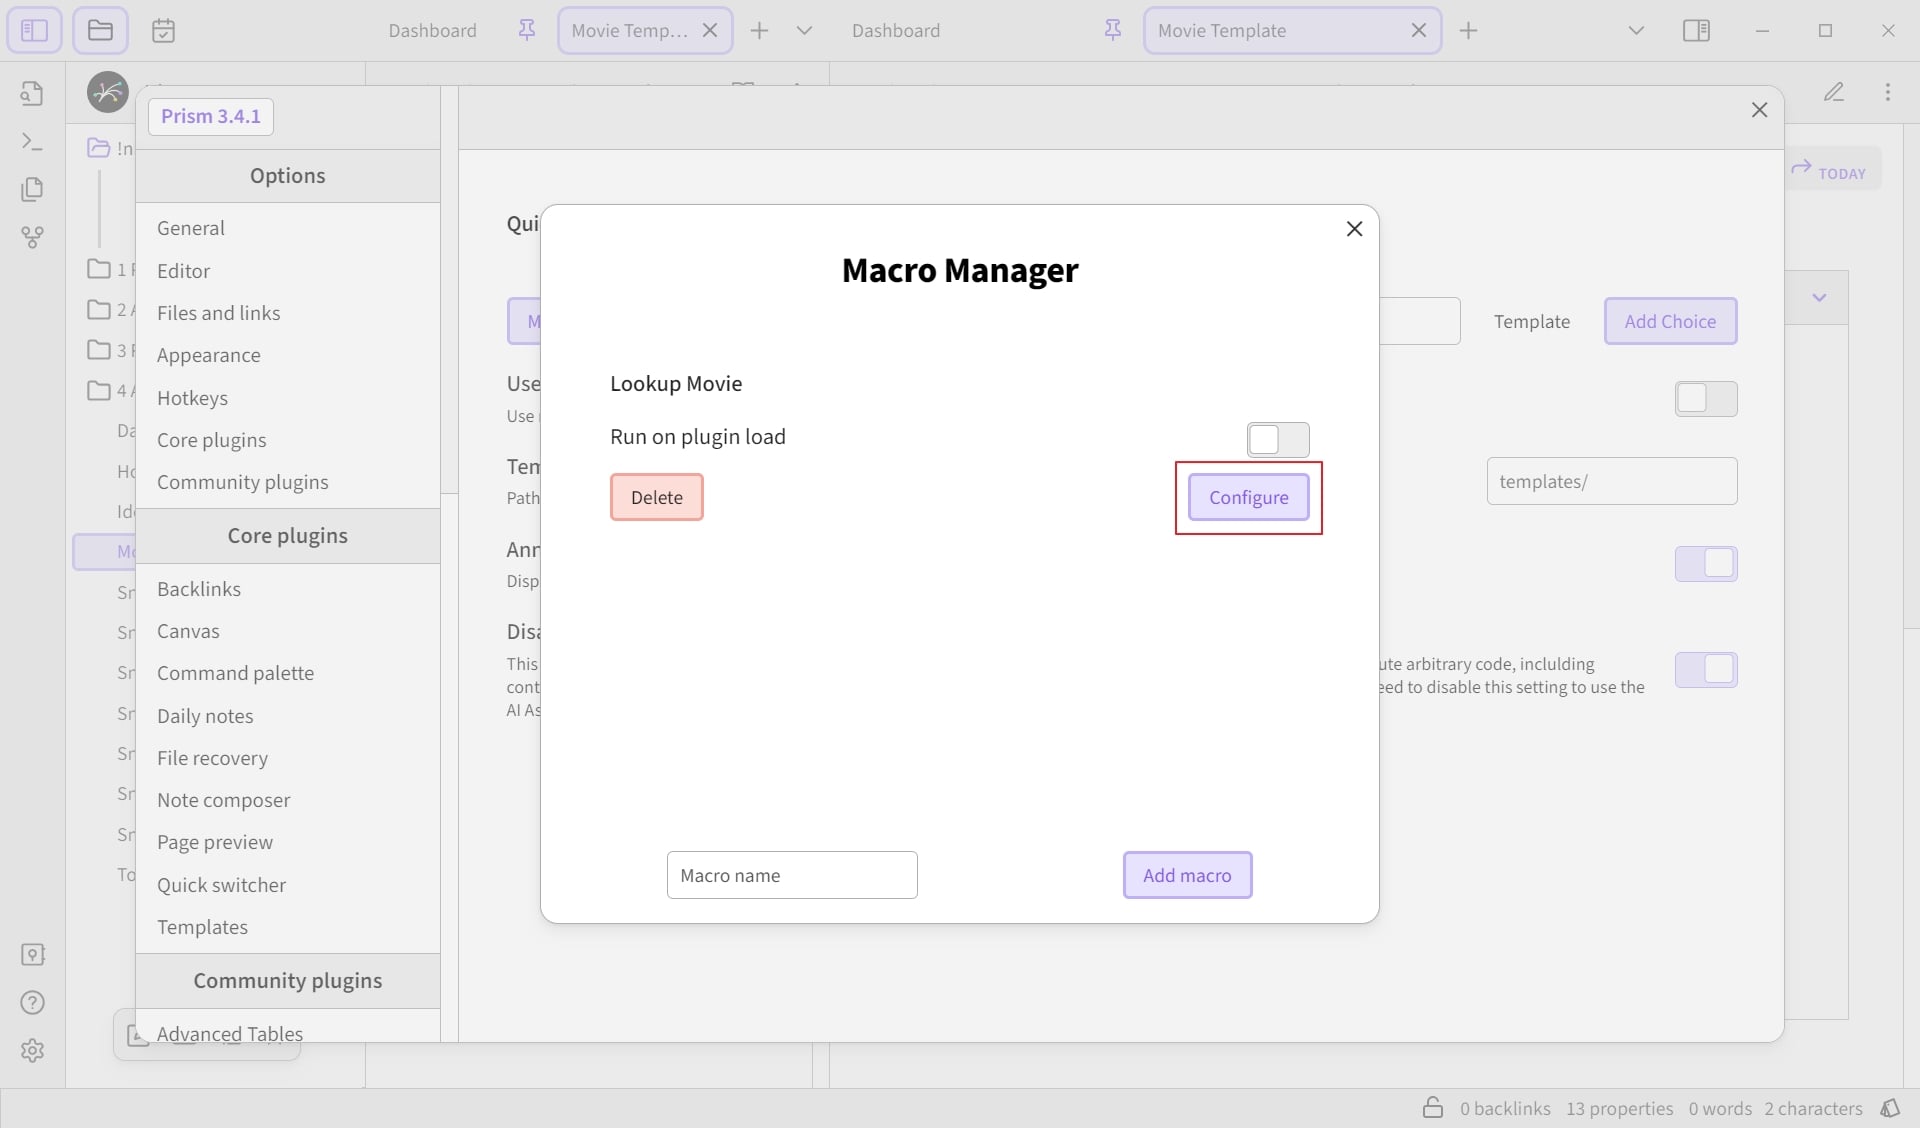Viewport: 1920px width, 1128px height.
Task: Click the Prism 3.4.1 theme badge
Action: [x=210, y=116]
